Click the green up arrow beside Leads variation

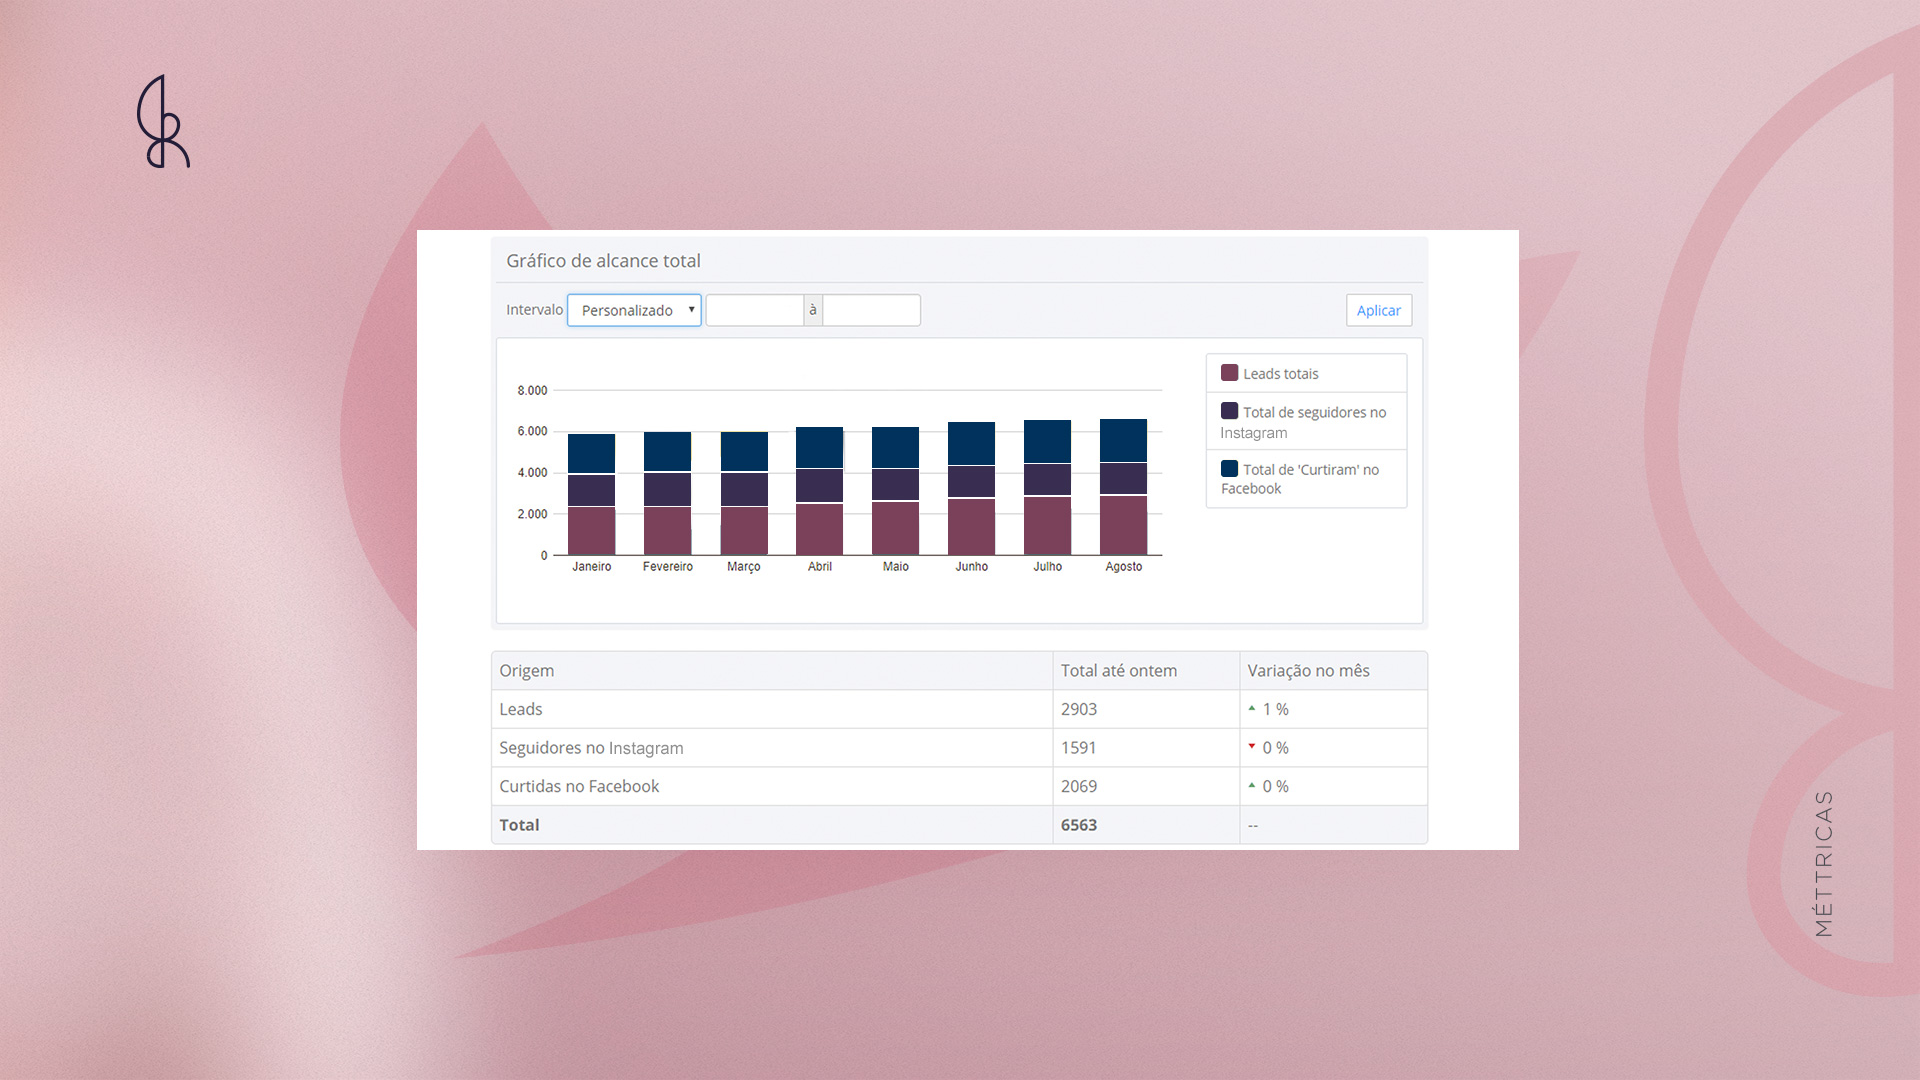(x=1251, y=708)
